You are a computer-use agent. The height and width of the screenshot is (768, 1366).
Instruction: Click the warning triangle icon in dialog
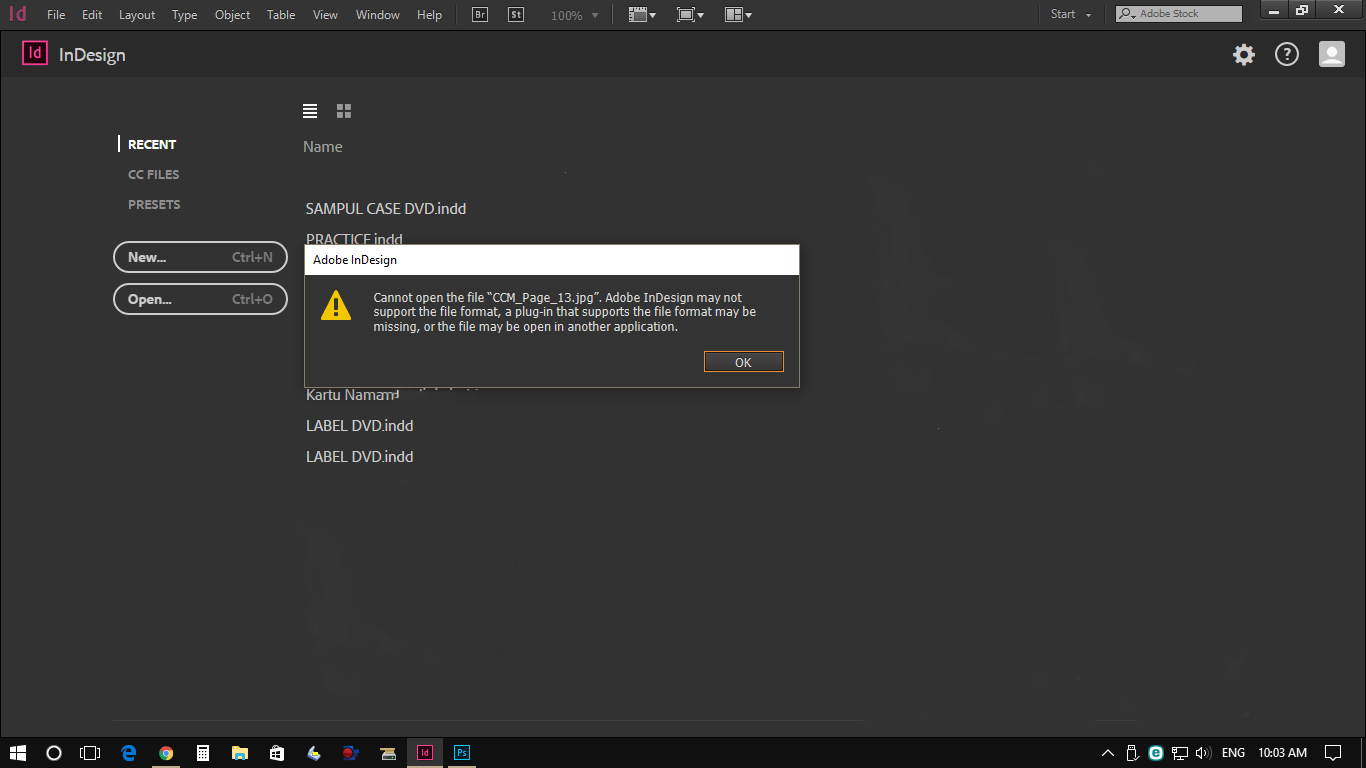coord(336,305)
